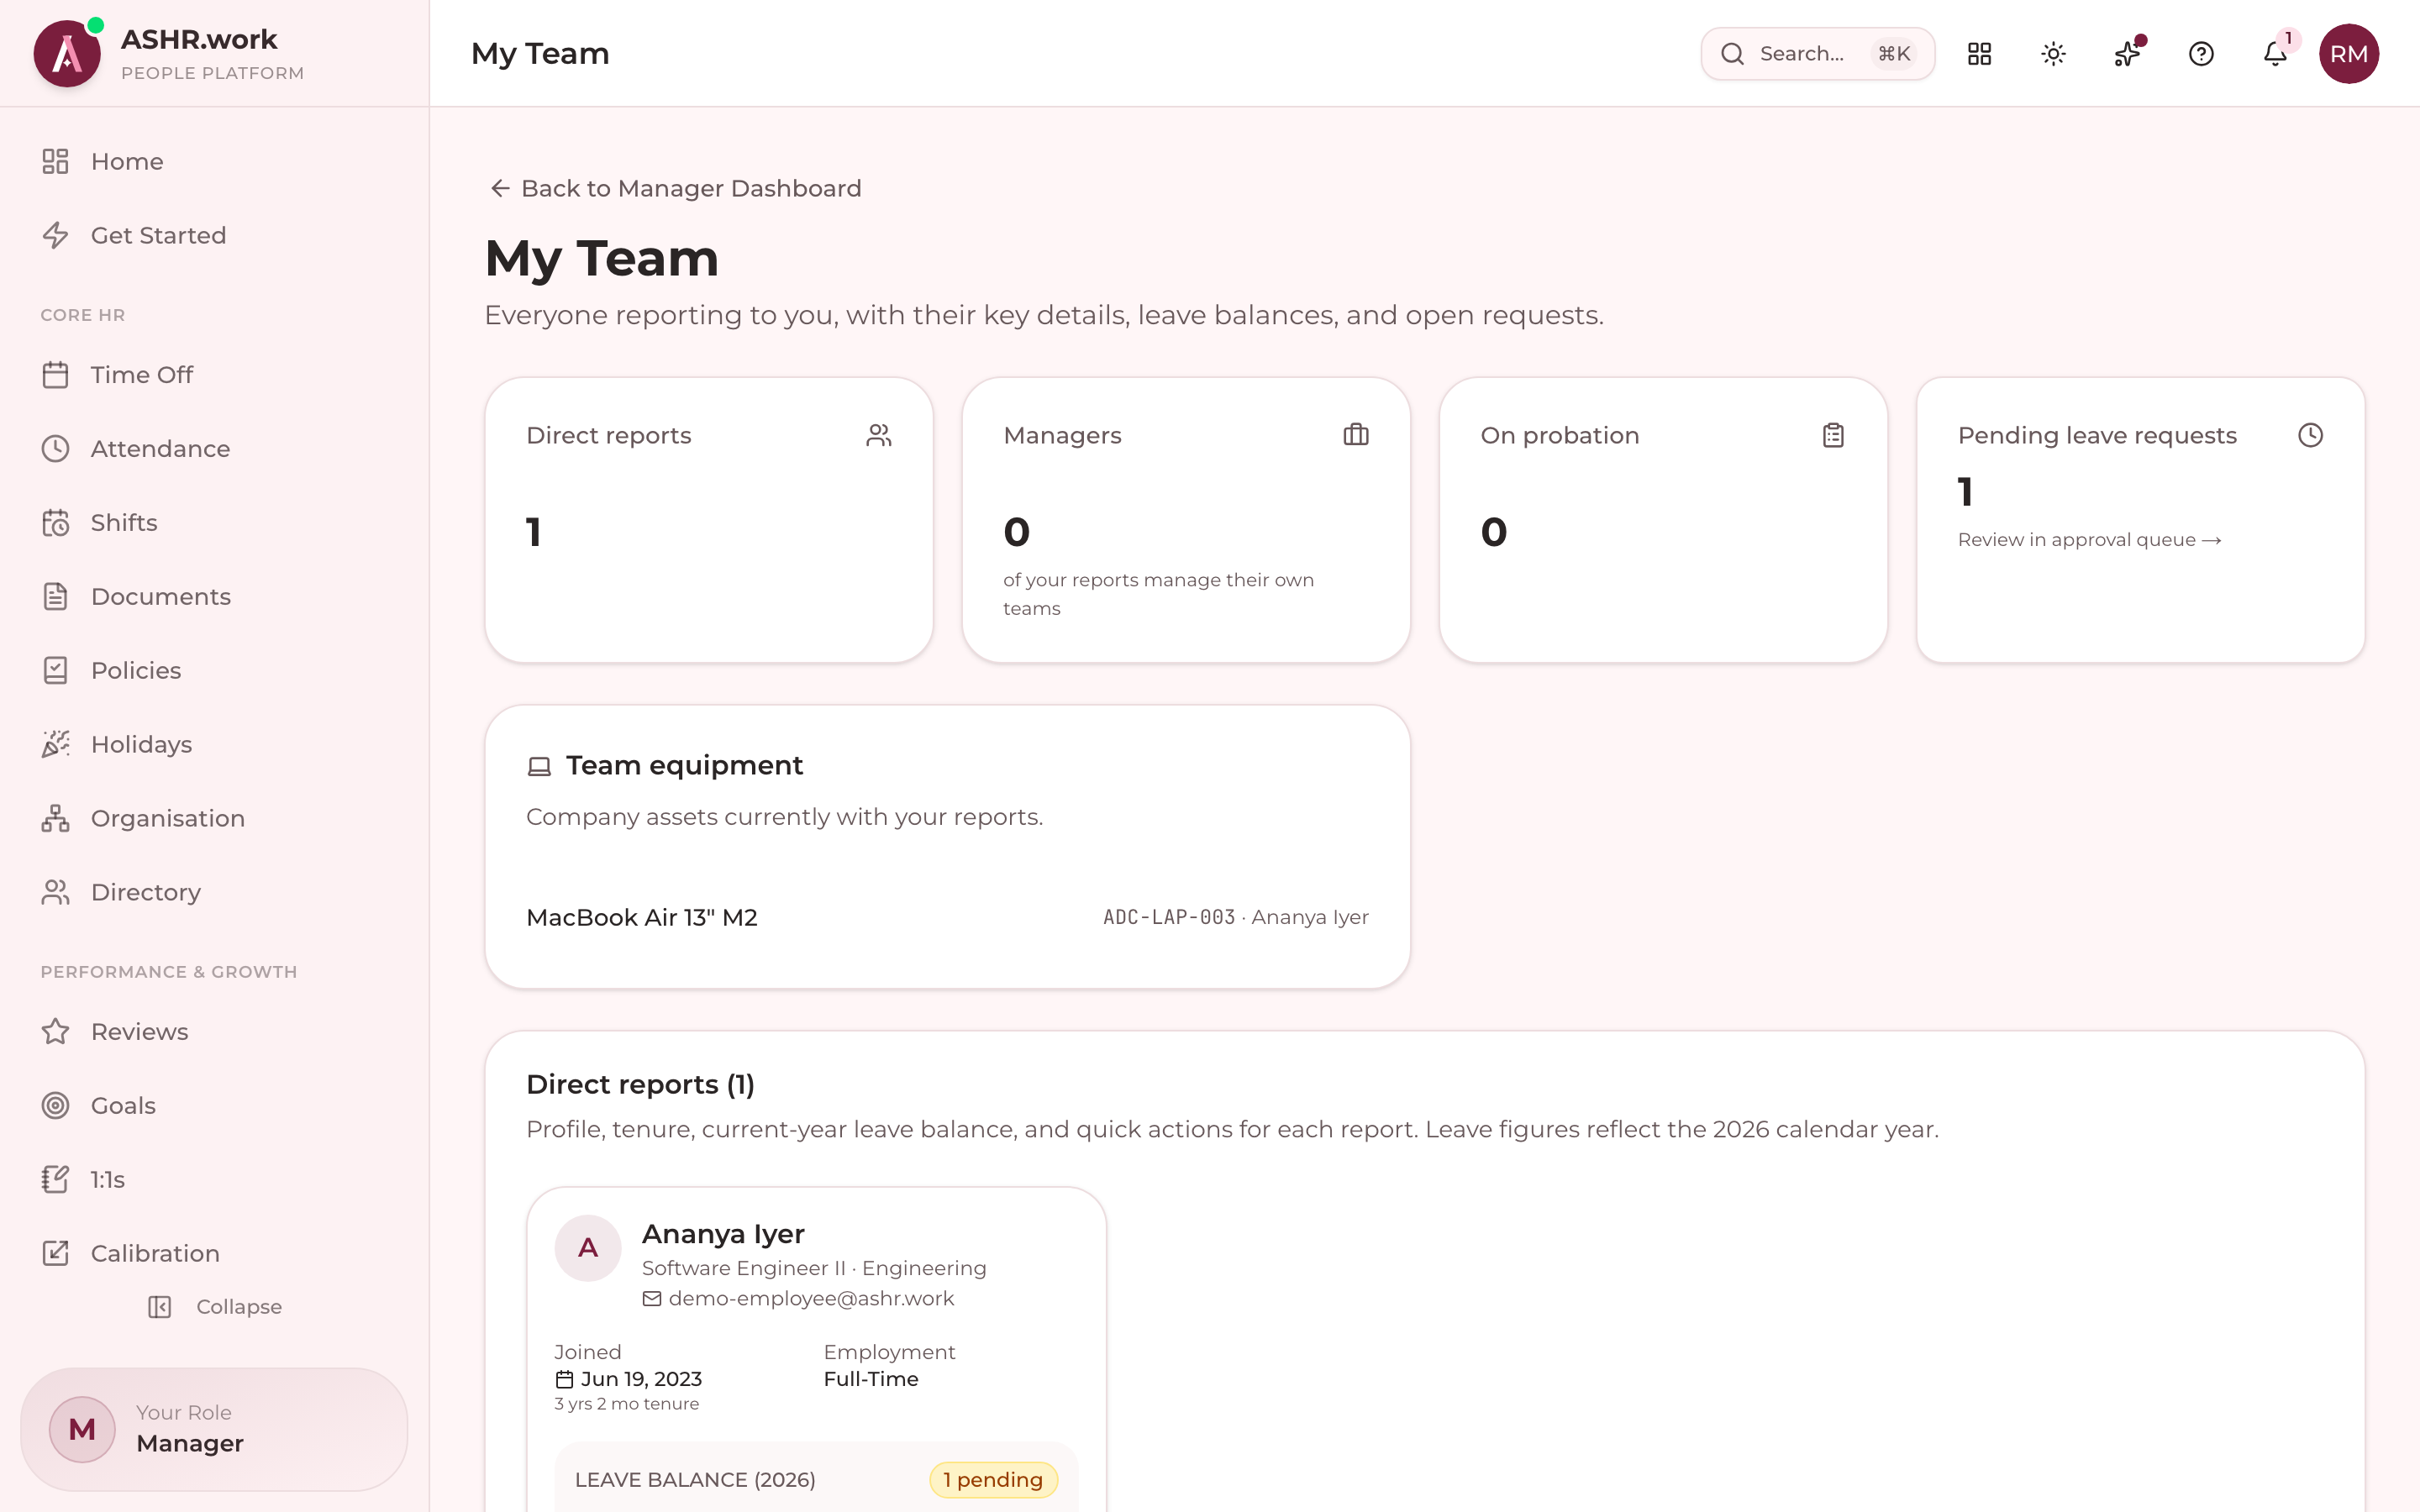The image size is (2420, 1512).
Task: Click the ASHR.work logo icon
Action: [x=67, y=54]
